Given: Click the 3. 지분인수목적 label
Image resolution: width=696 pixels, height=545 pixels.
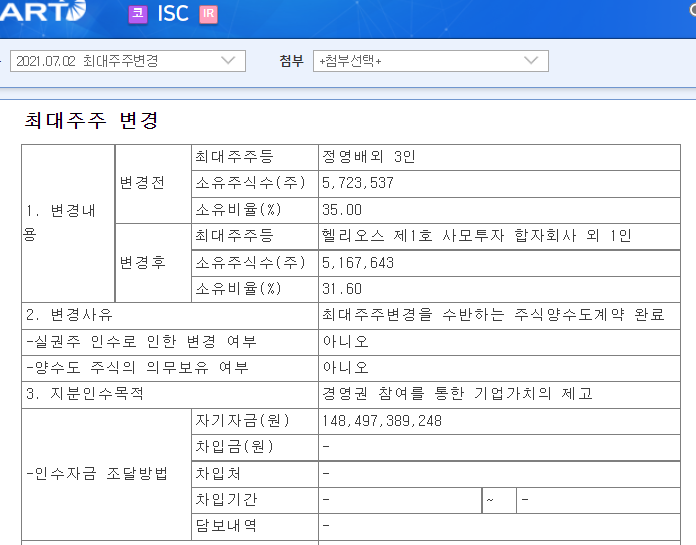Looking at the screenshot, I should pyautogui.click(x=85, y=394).
